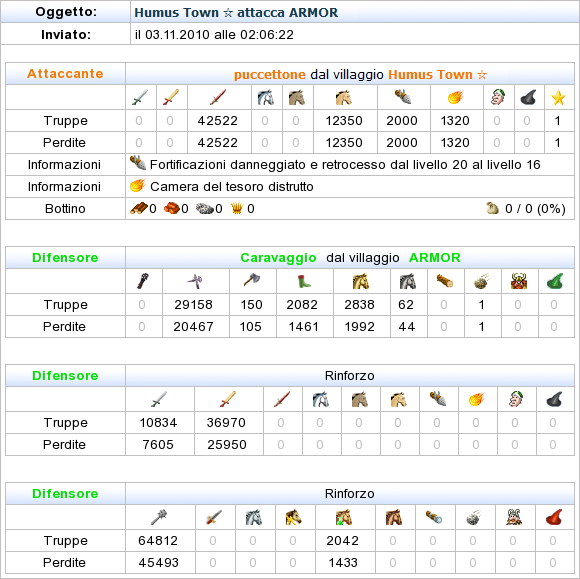The width and height of the screenshot is (580, 579).
Task: Click the 'Bottino' row label
Action: pos(65,209)
